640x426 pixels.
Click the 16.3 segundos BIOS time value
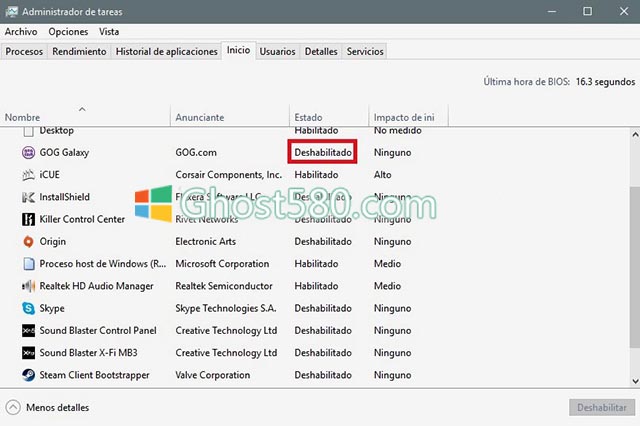point(605,82)
